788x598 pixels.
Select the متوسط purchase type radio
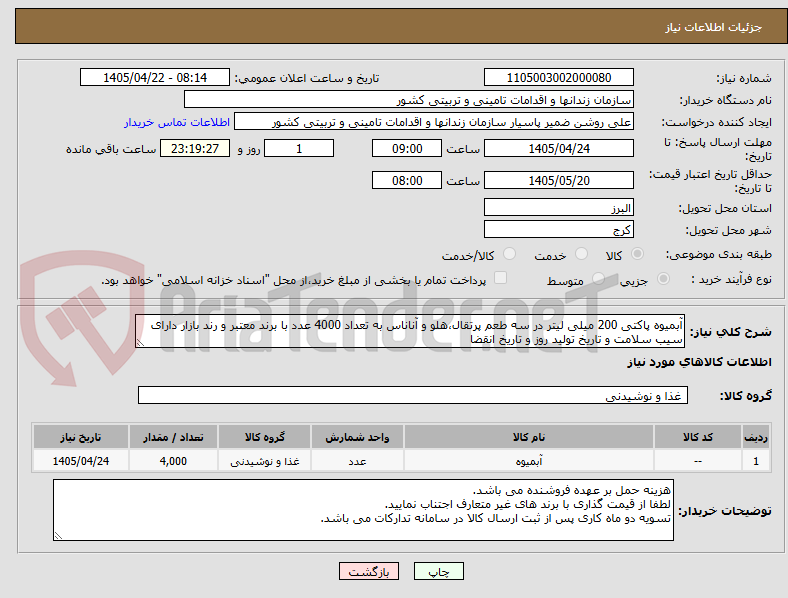[598, 278]
